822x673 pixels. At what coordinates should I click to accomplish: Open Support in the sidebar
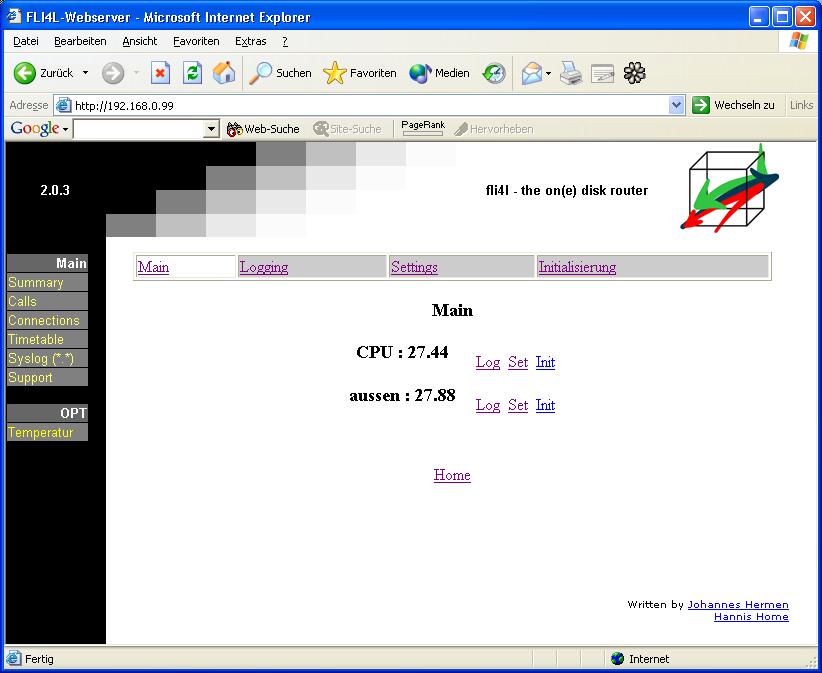pyautogui.click(x=47, y=377)
